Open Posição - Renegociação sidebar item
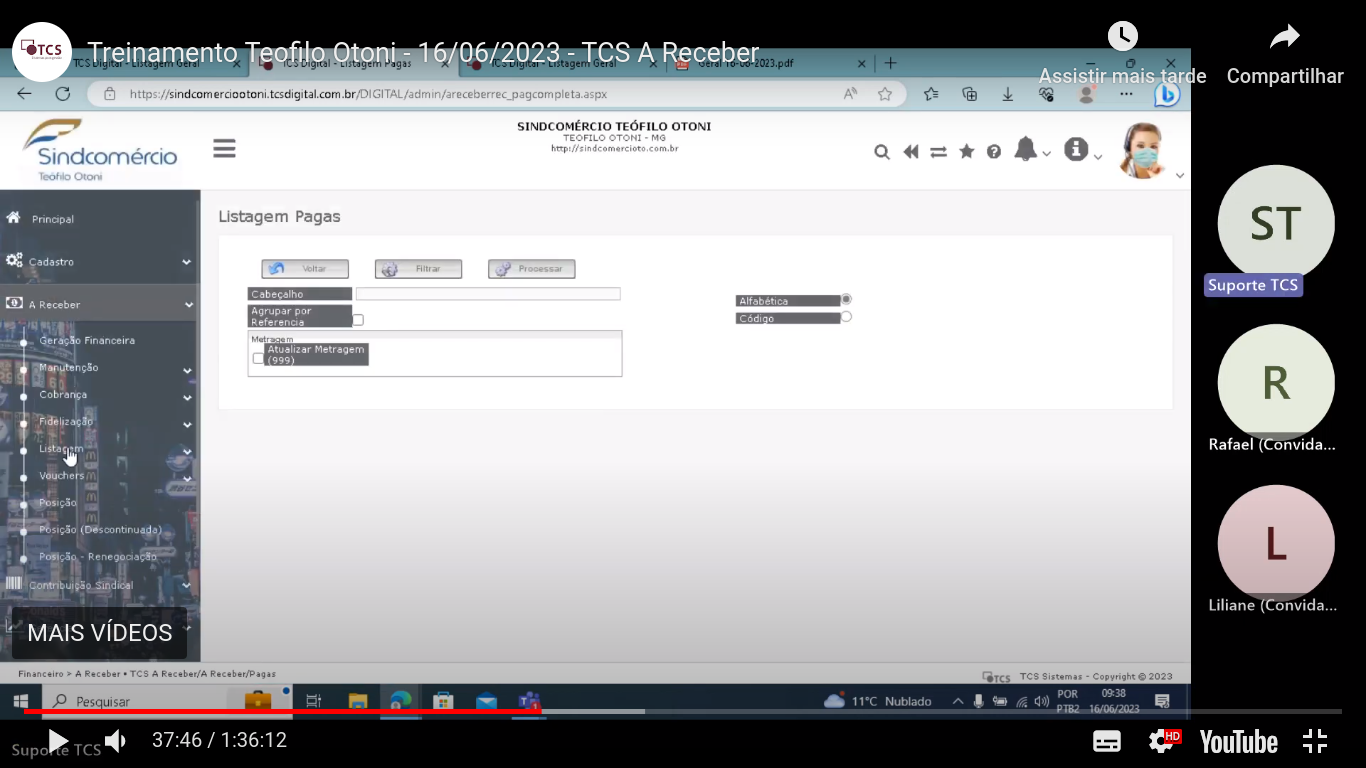 (x=98, y=557)
